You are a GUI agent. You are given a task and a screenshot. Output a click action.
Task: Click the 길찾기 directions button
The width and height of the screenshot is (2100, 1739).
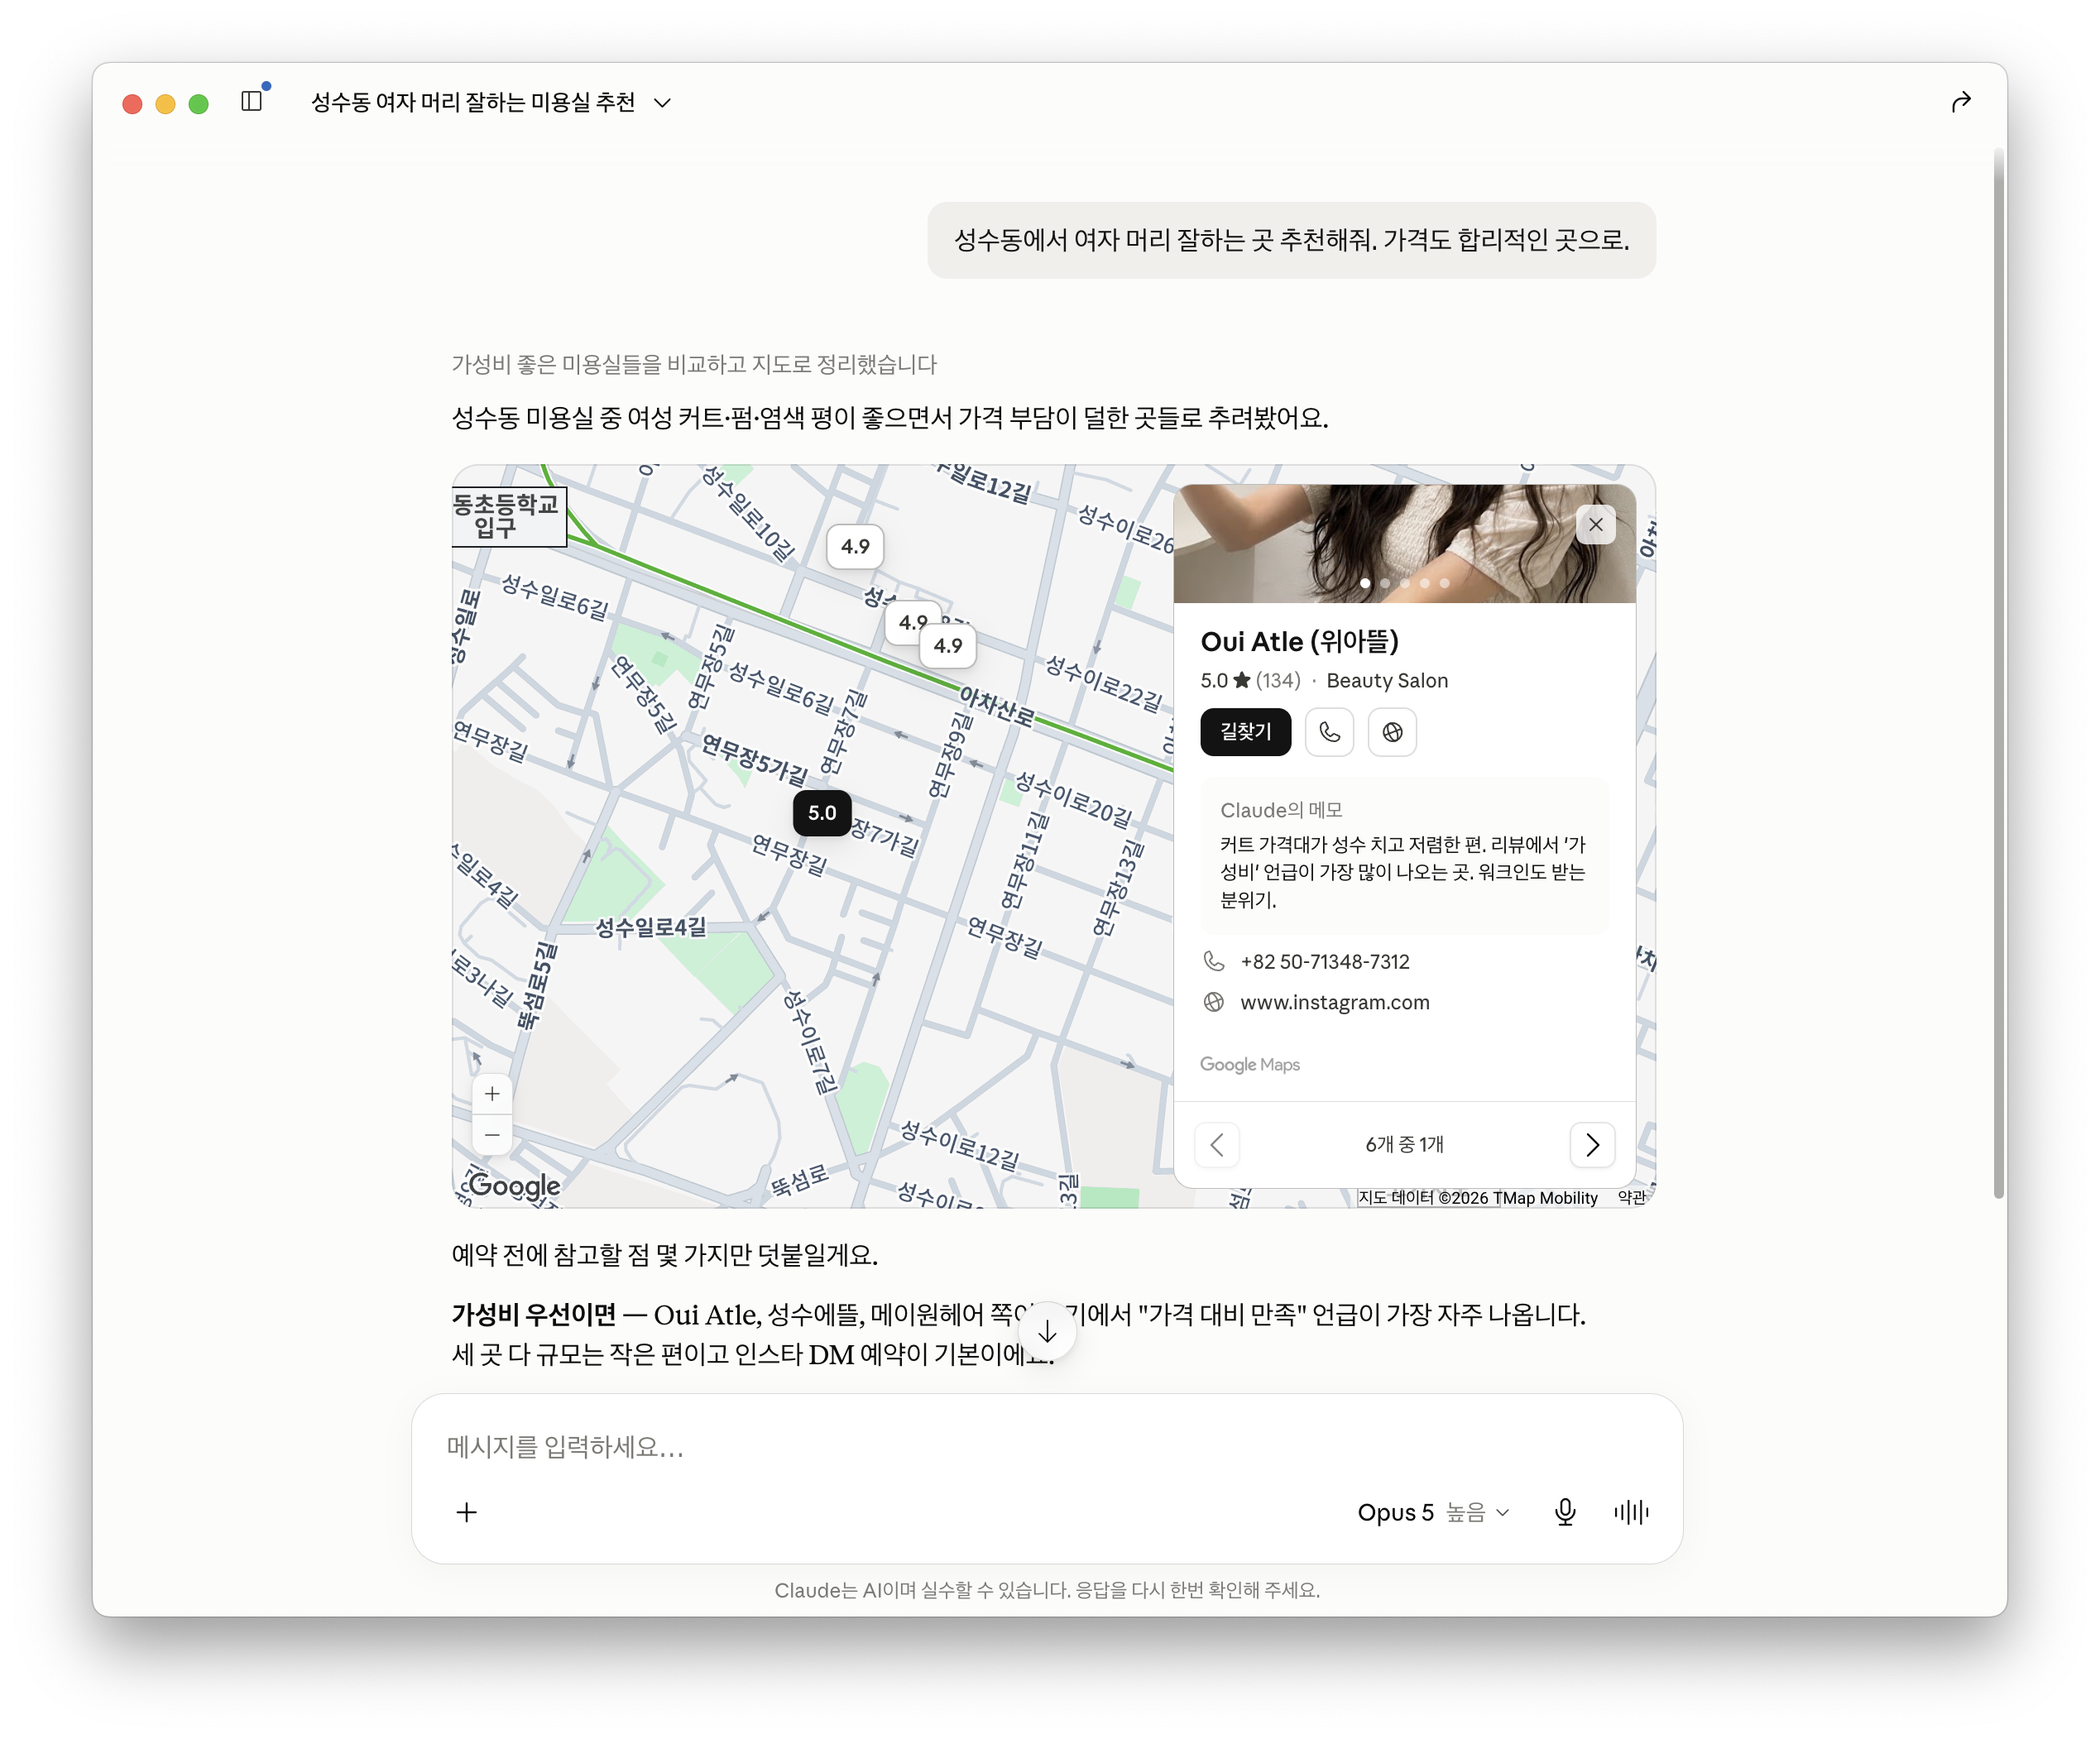pos(1245,732)
